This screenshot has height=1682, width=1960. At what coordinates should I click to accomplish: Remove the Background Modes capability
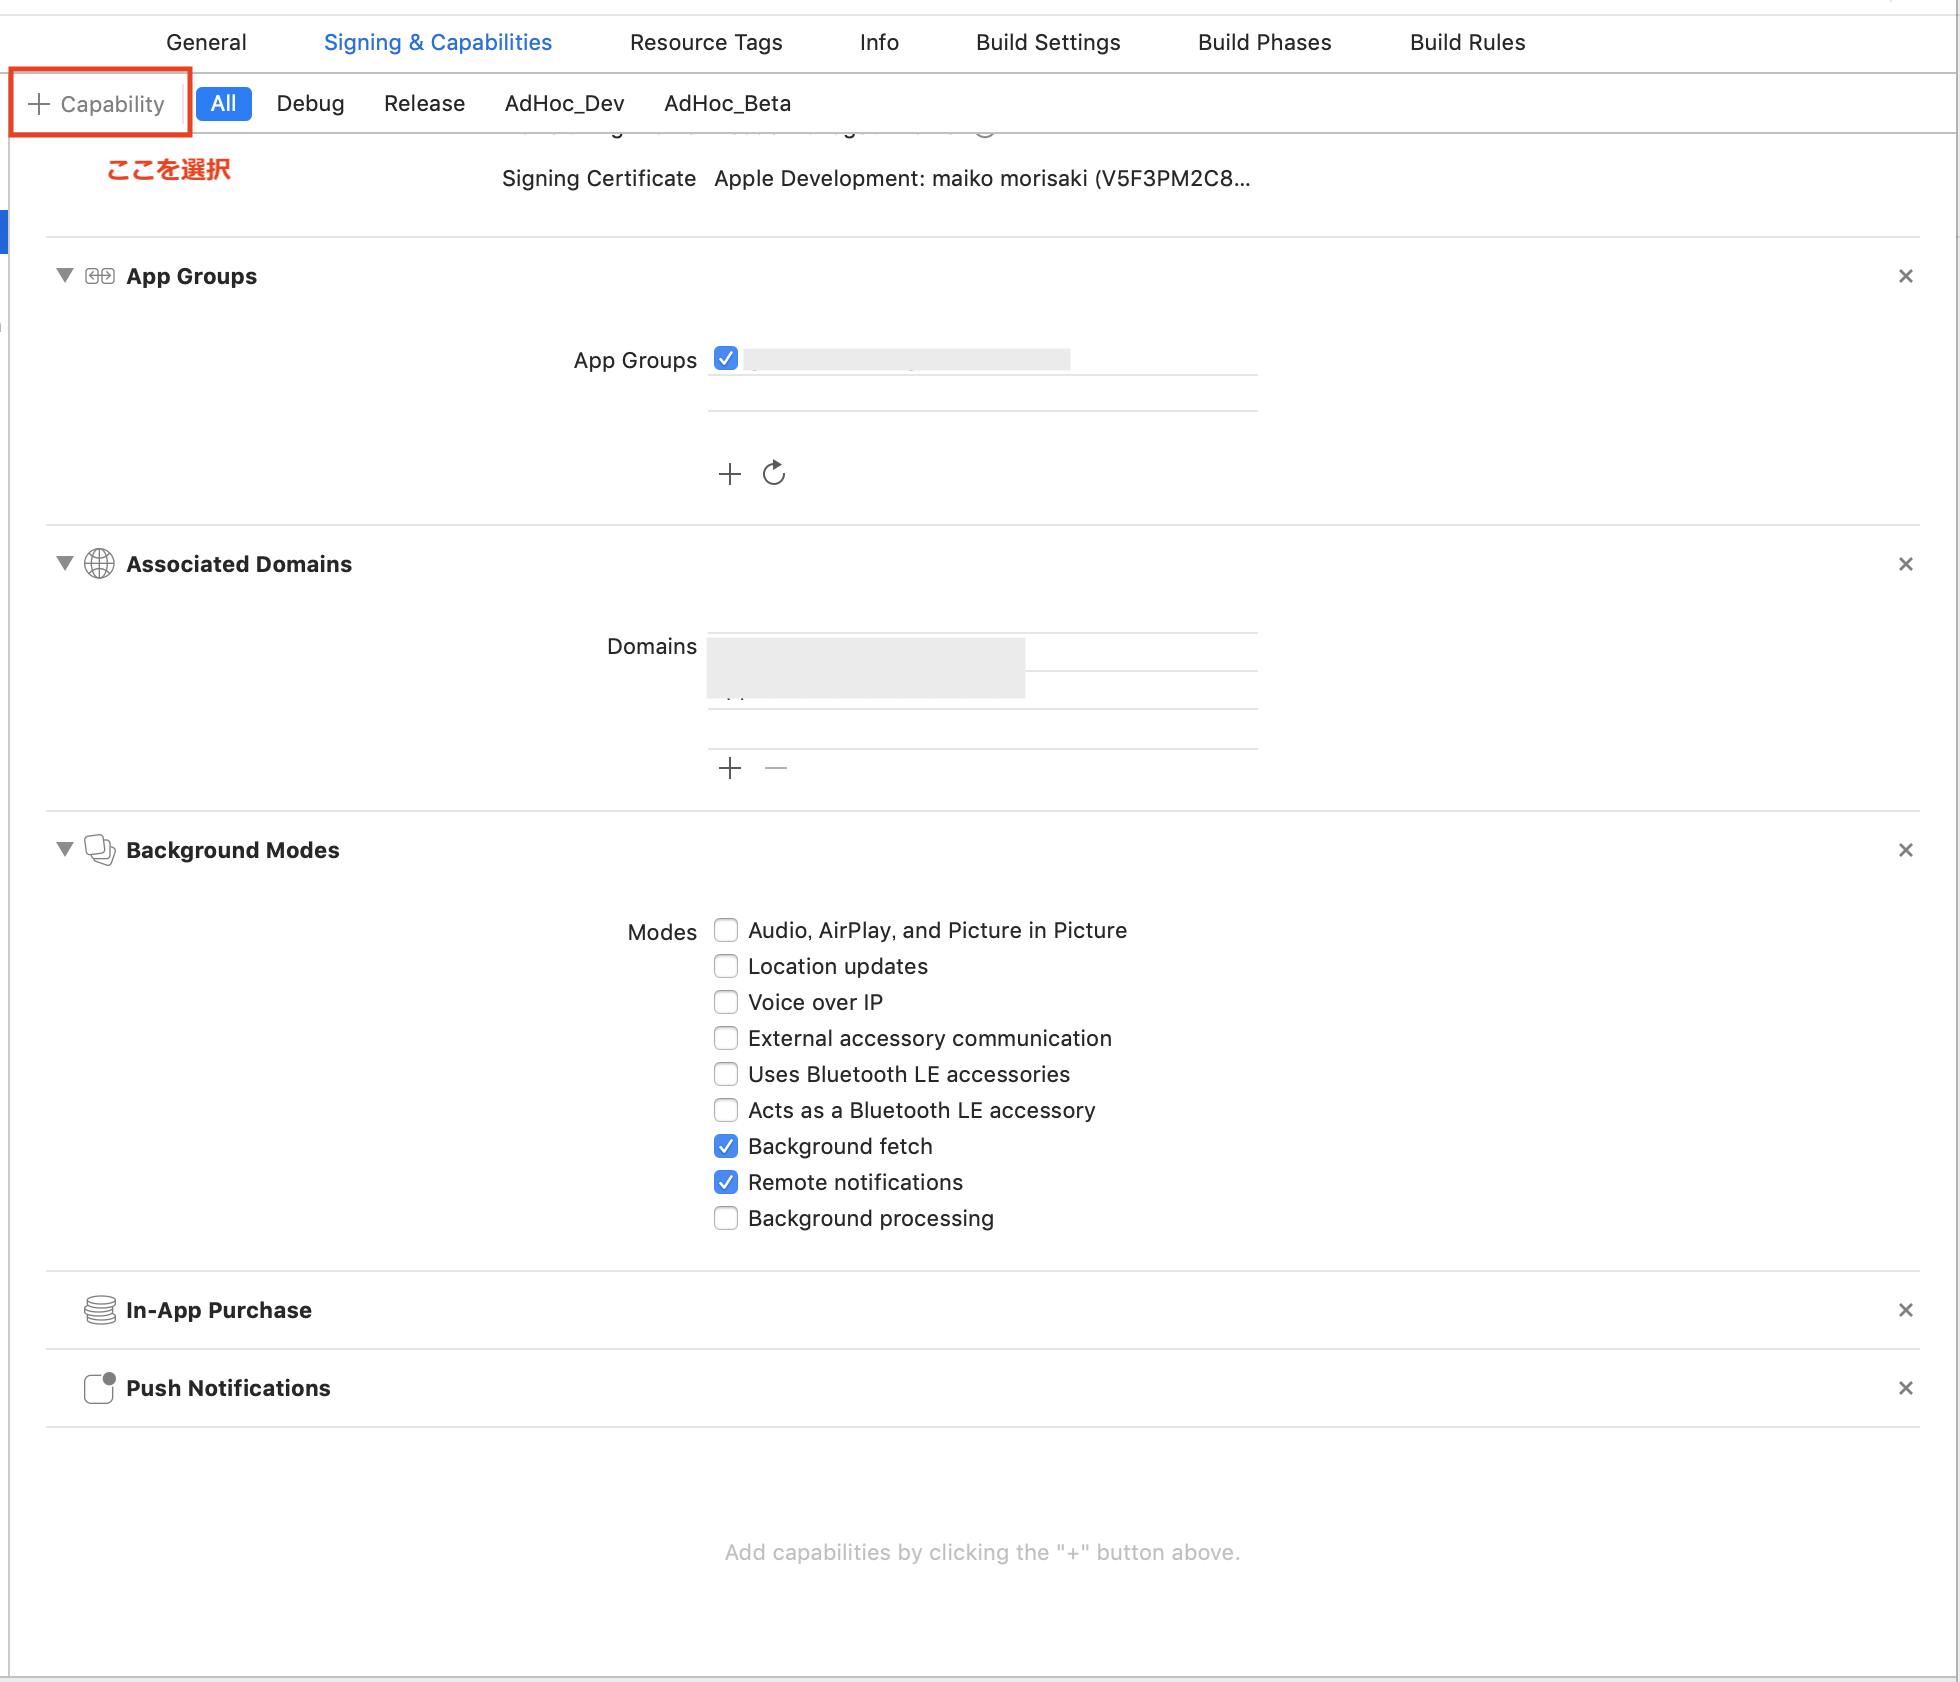tap(1905, 850)
